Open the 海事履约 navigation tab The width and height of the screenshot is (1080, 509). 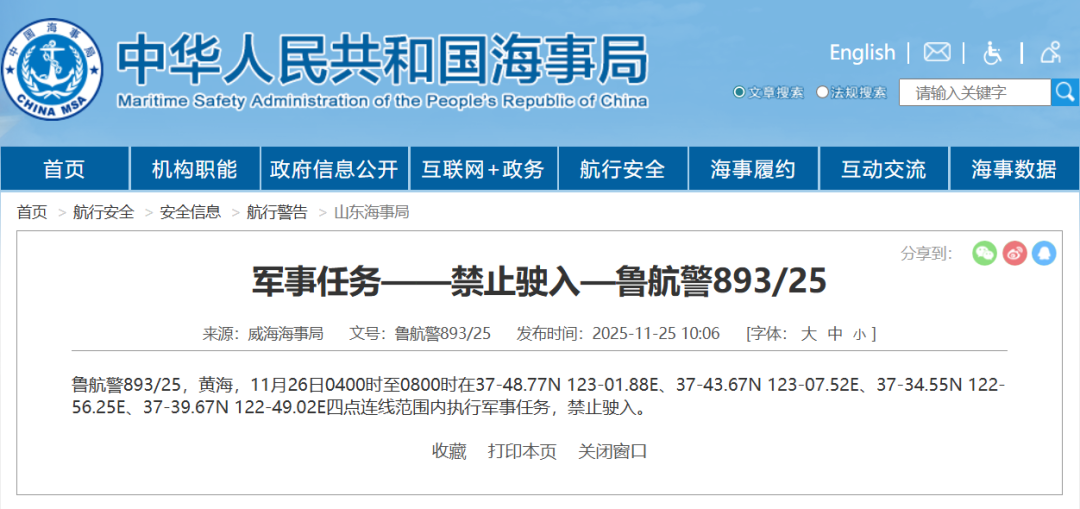click(753, 169)
